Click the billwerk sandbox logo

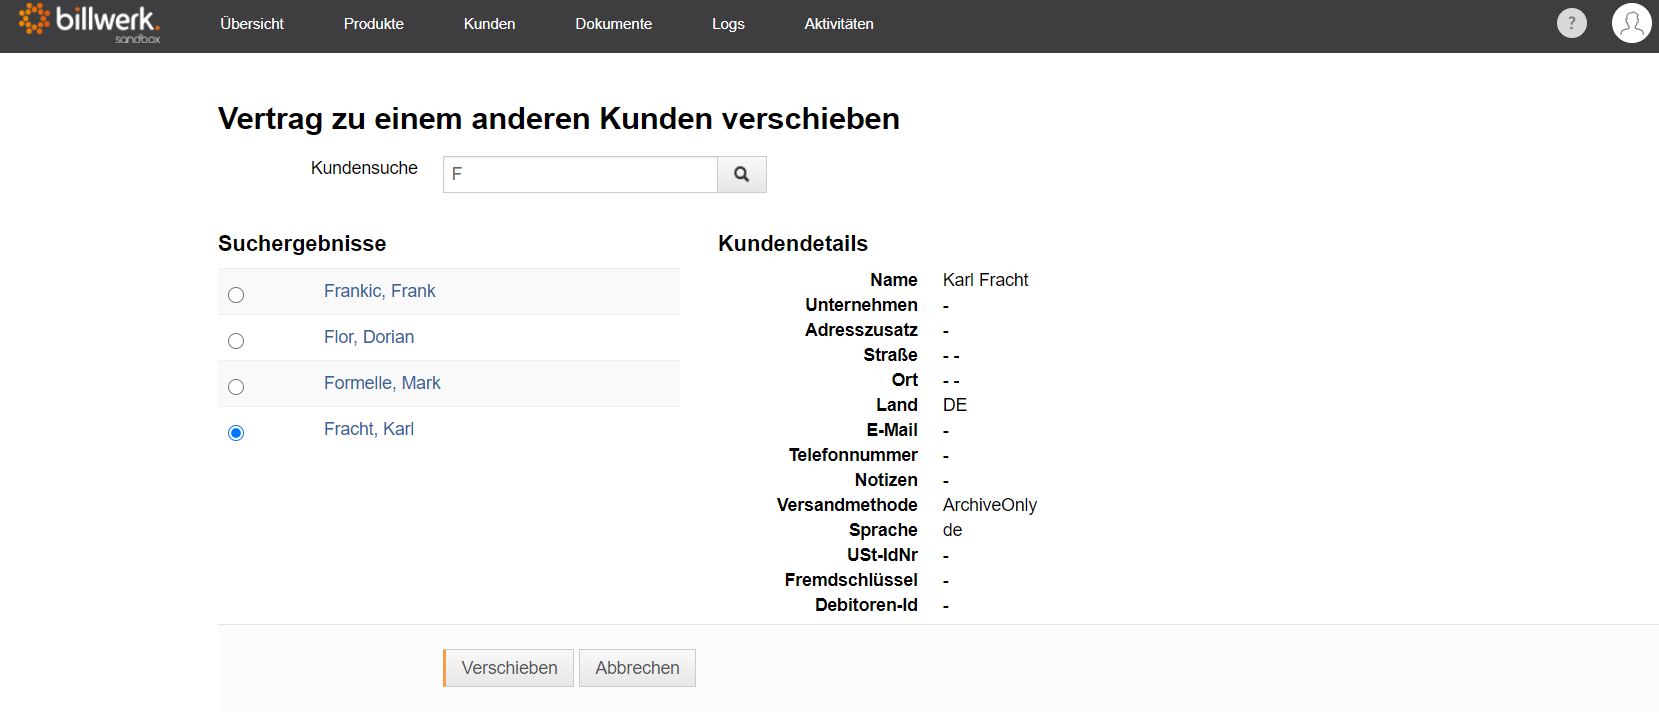[x=89, y=23]
